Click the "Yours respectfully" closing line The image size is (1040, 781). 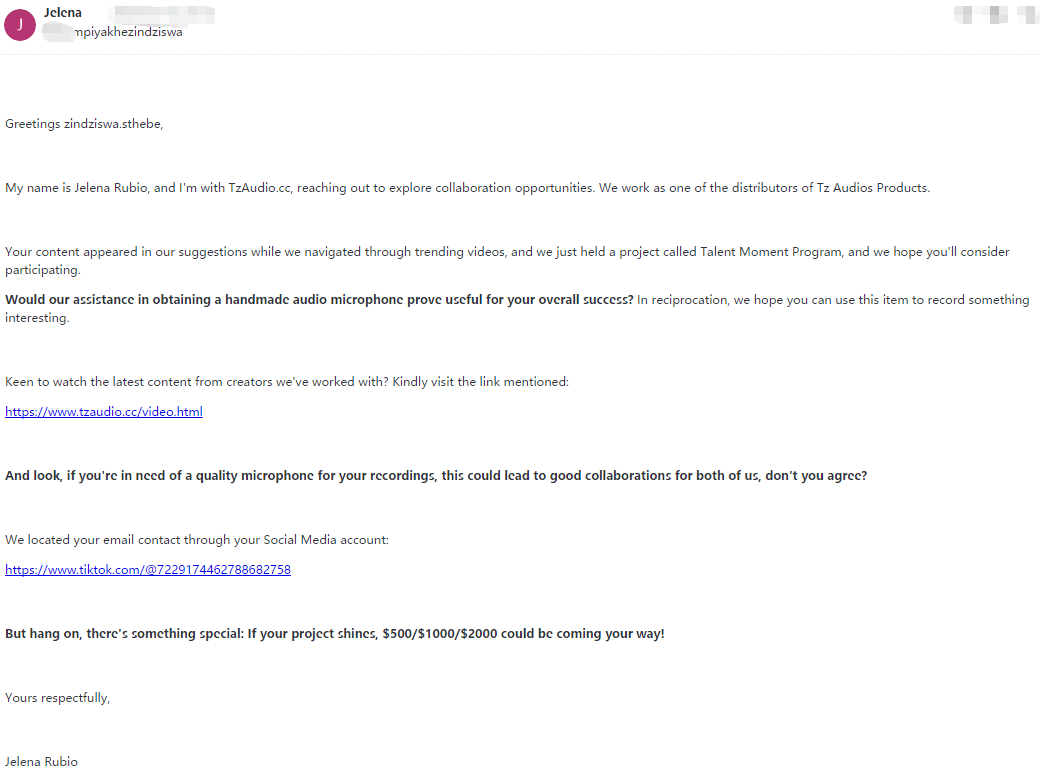58,698
